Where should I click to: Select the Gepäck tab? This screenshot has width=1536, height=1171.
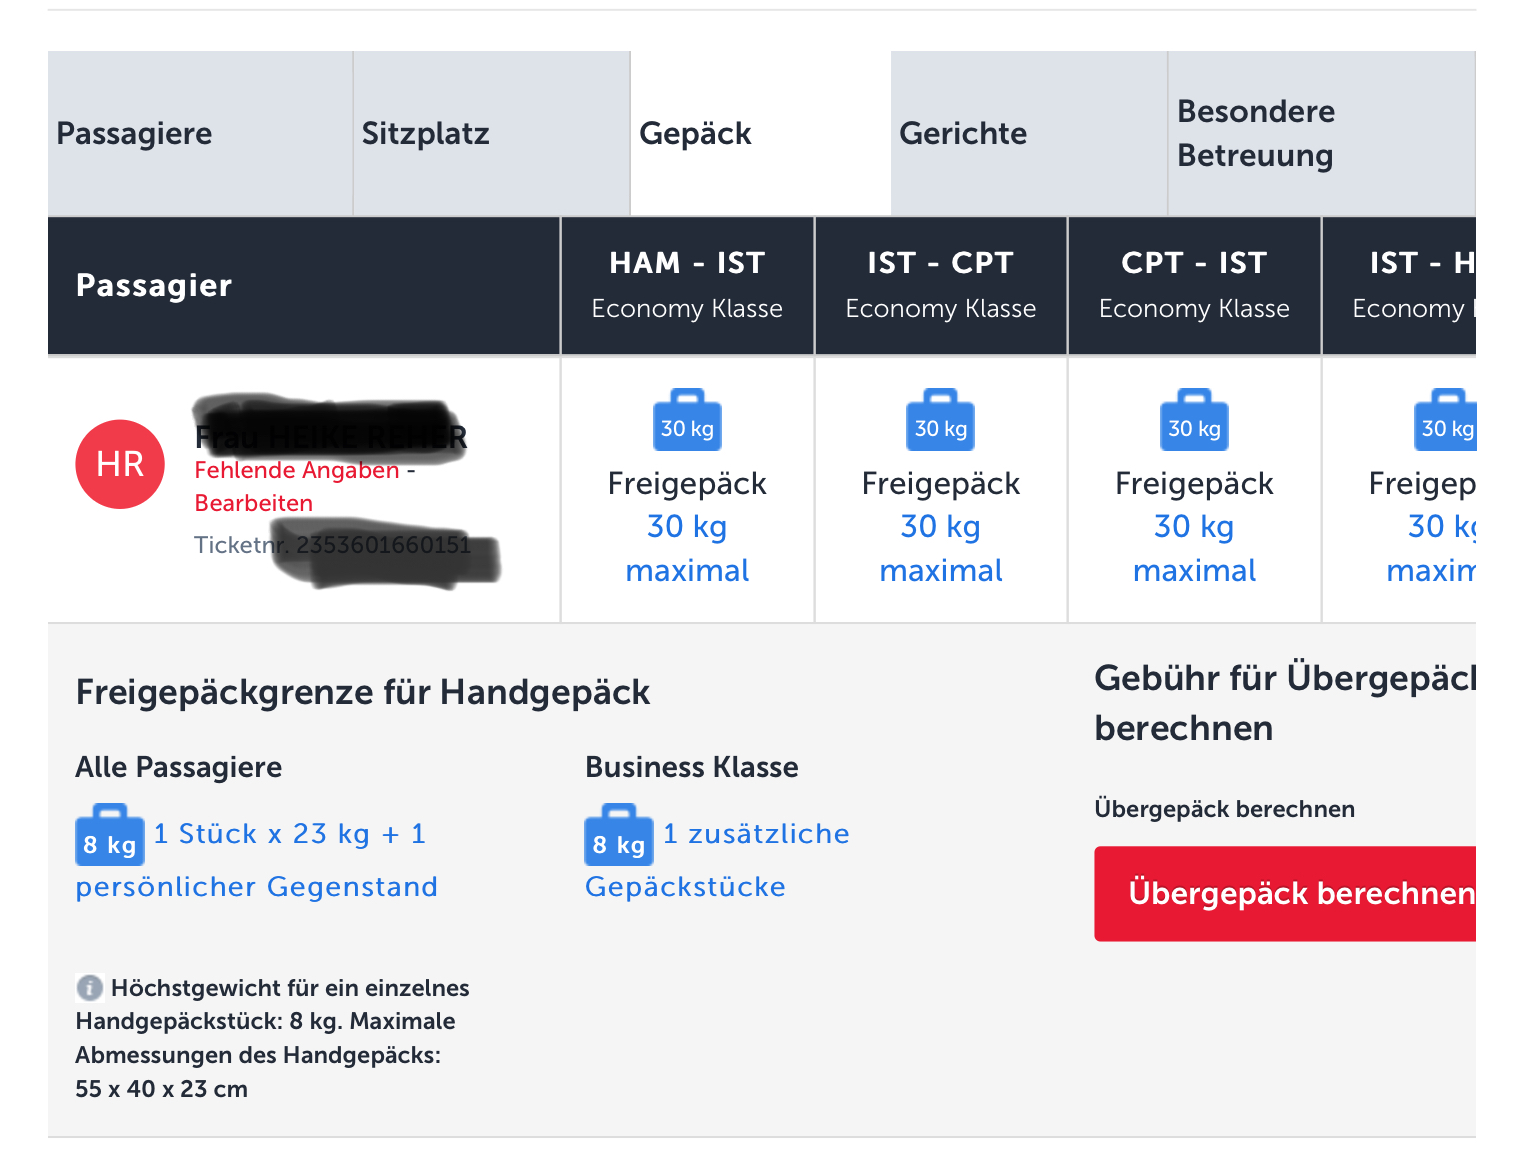pos(760,133)
